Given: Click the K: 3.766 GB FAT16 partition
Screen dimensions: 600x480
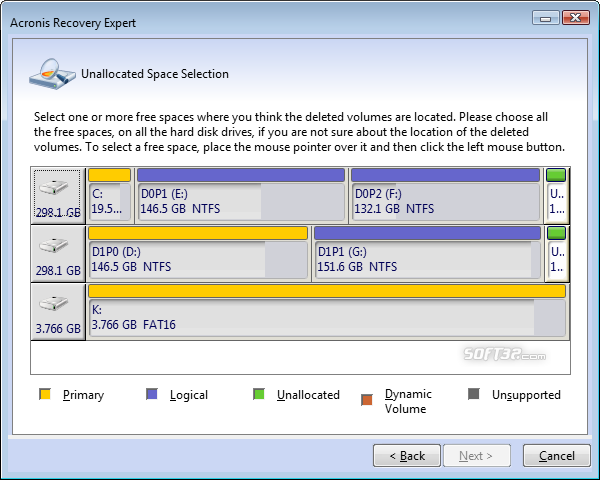Looking at the screenshot, I should click(327, 312).
